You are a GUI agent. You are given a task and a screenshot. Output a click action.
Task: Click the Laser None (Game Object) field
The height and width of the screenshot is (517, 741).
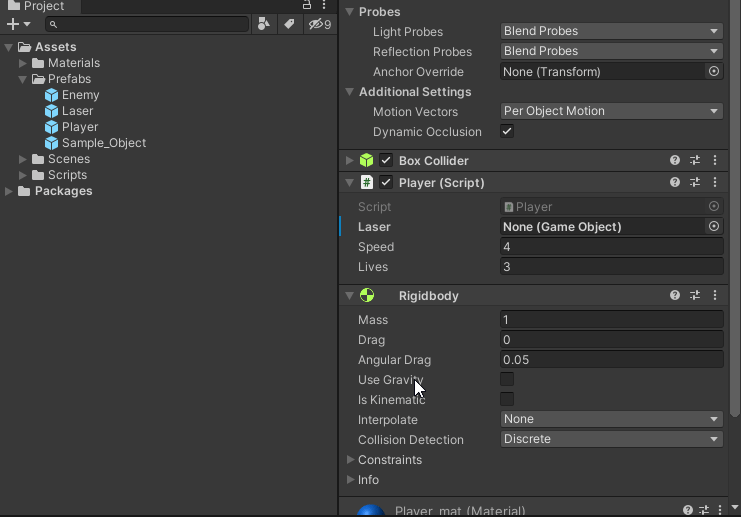click(603, 227)
